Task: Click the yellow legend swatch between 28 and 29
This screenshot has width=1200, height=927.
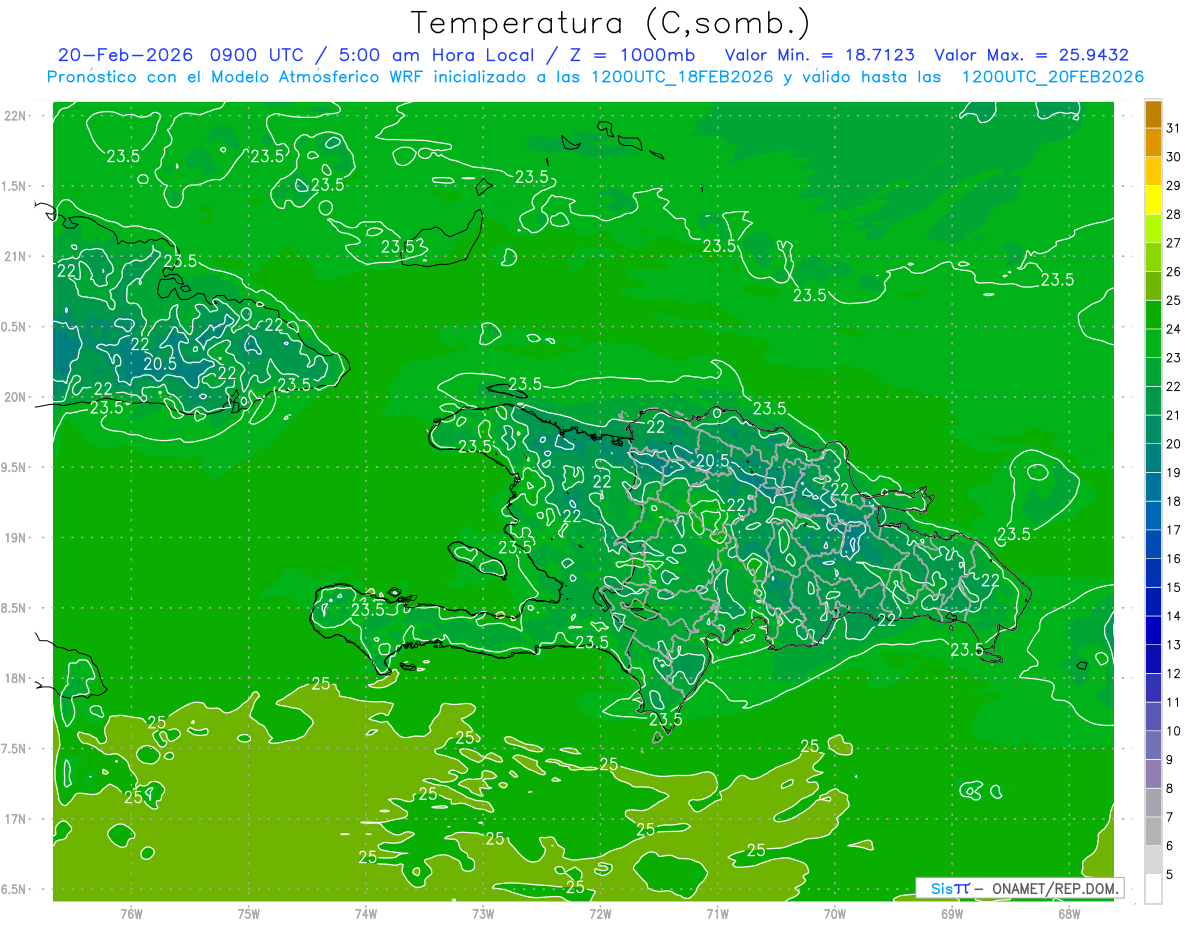Action: tap(1154, 200)
